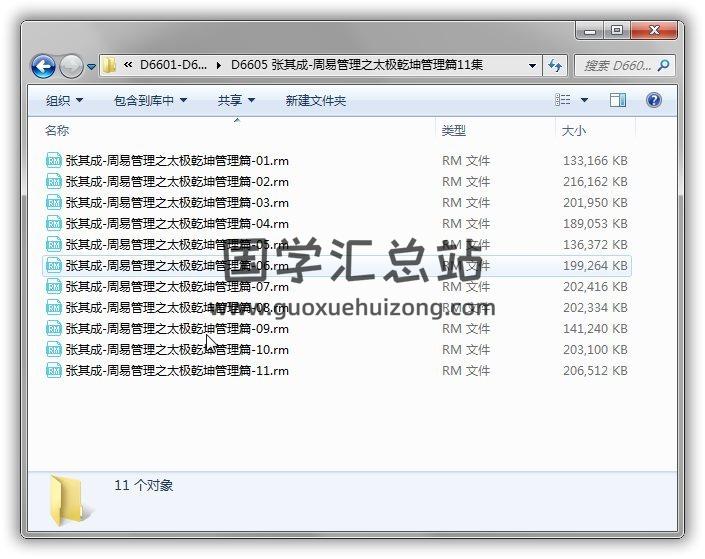Sort by the 名称 column header
Viewport: 705px width, 559px height.
(x=57, y=131)
